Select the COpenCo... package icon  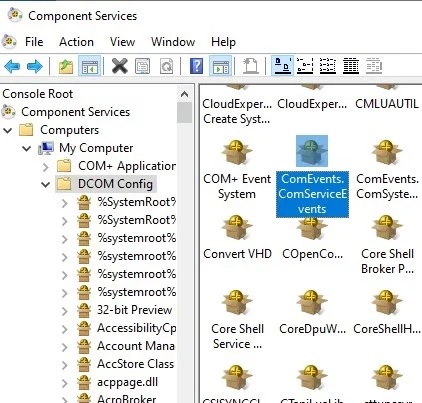click(x=311, y=229)
